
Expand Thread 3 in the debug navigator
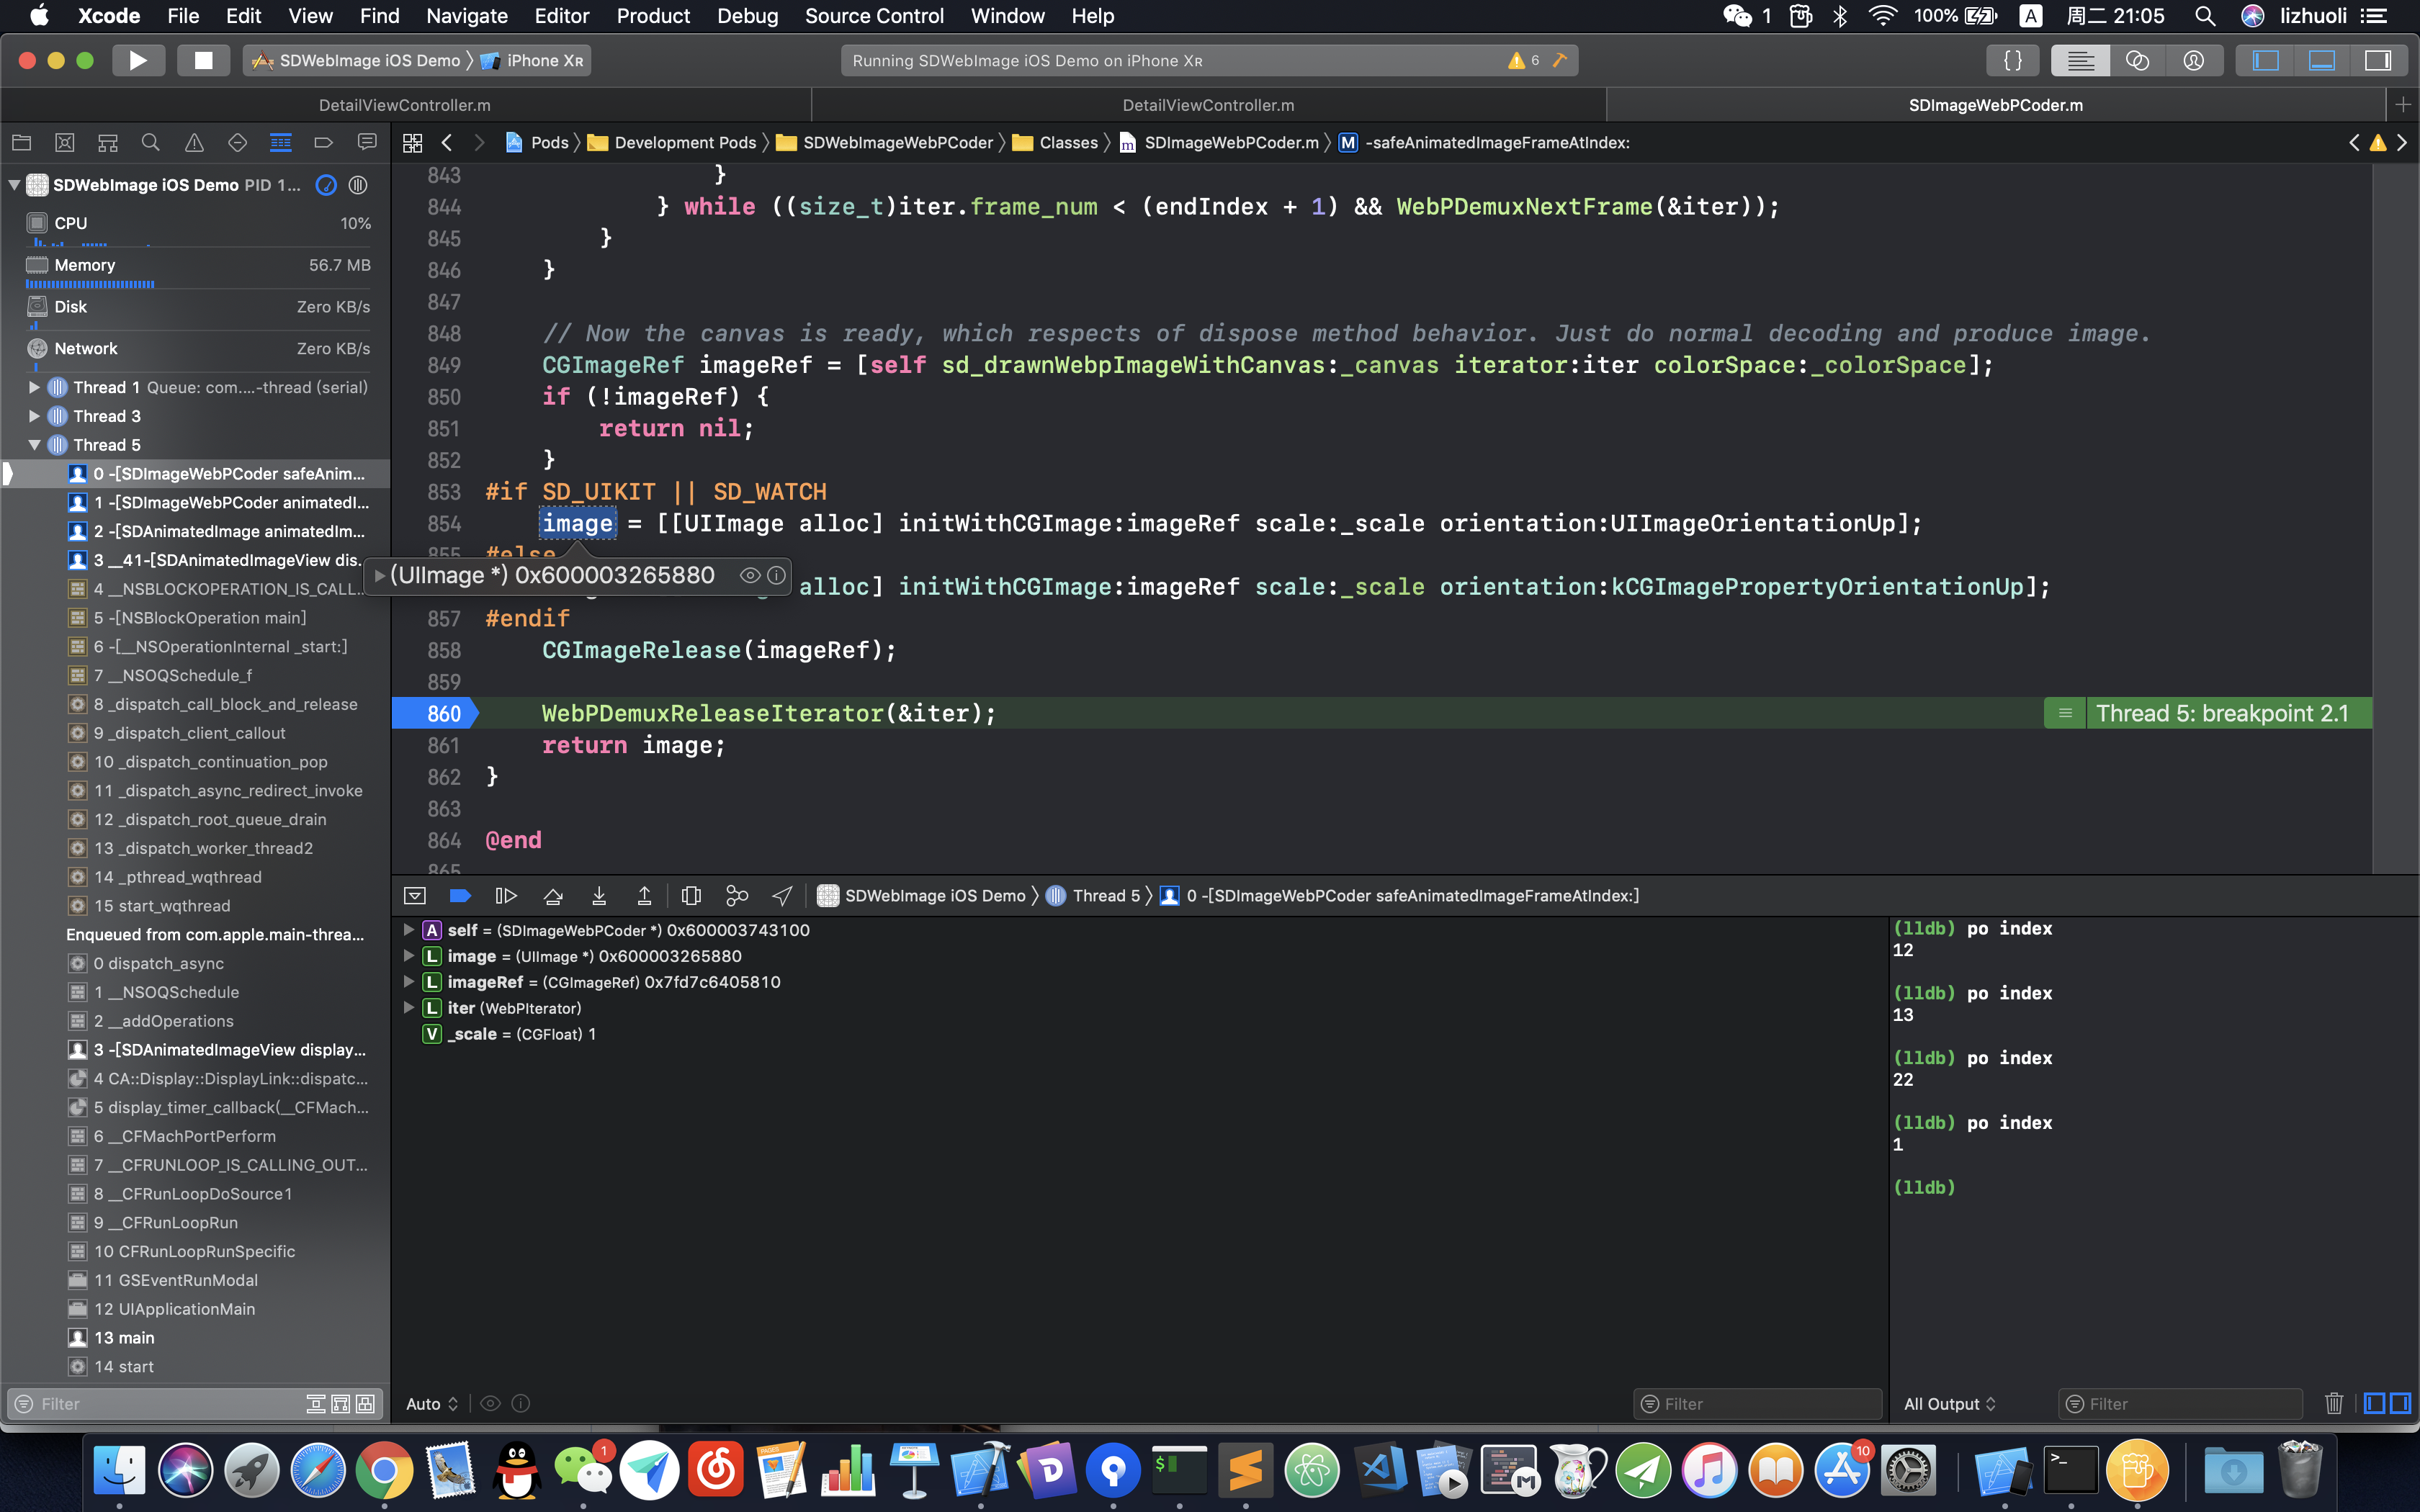tap(35, 416)
